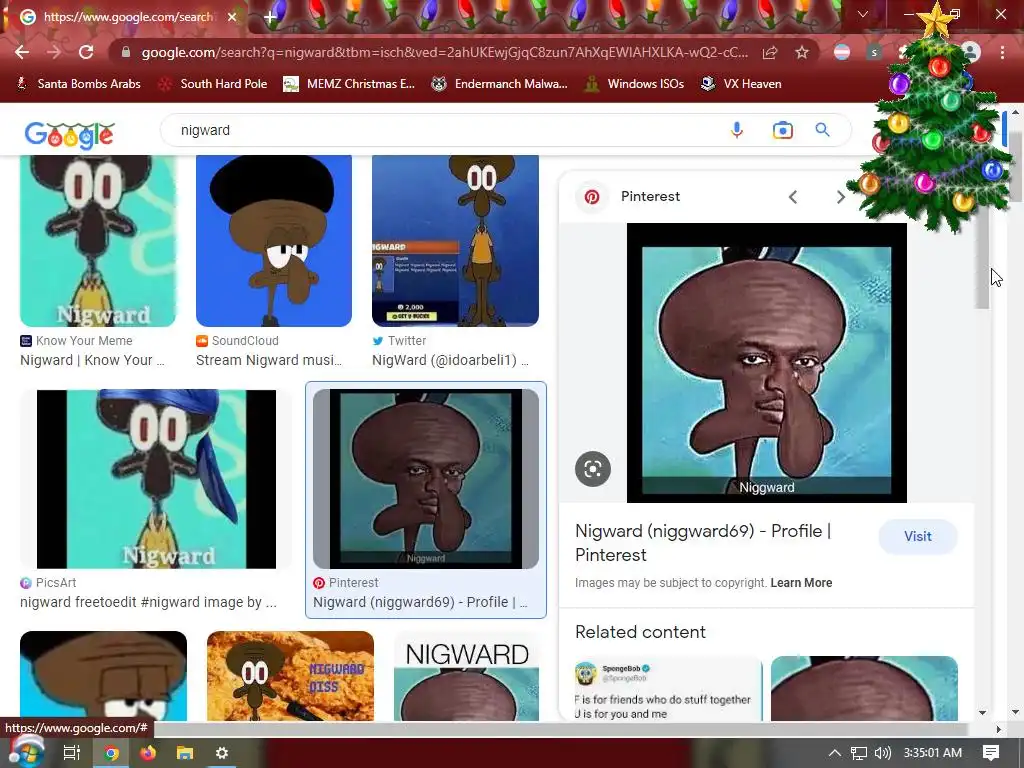Viewport: 1024px width, 768px height.
Task: Open the tab search dropdown arrow
Action: [863, 14]
